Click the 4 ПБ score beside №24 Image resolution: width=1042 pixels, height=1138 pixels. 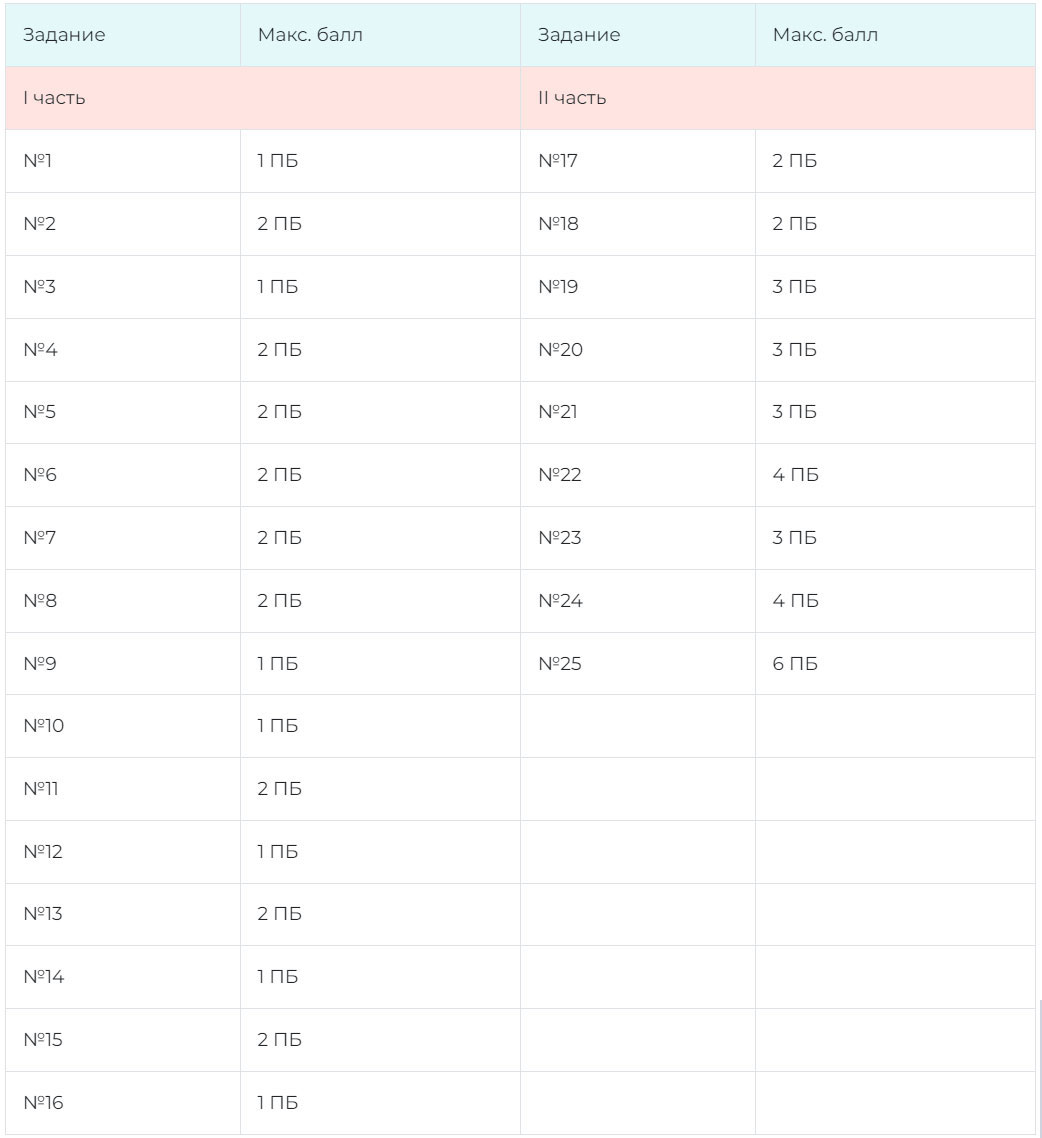(795, 601)
